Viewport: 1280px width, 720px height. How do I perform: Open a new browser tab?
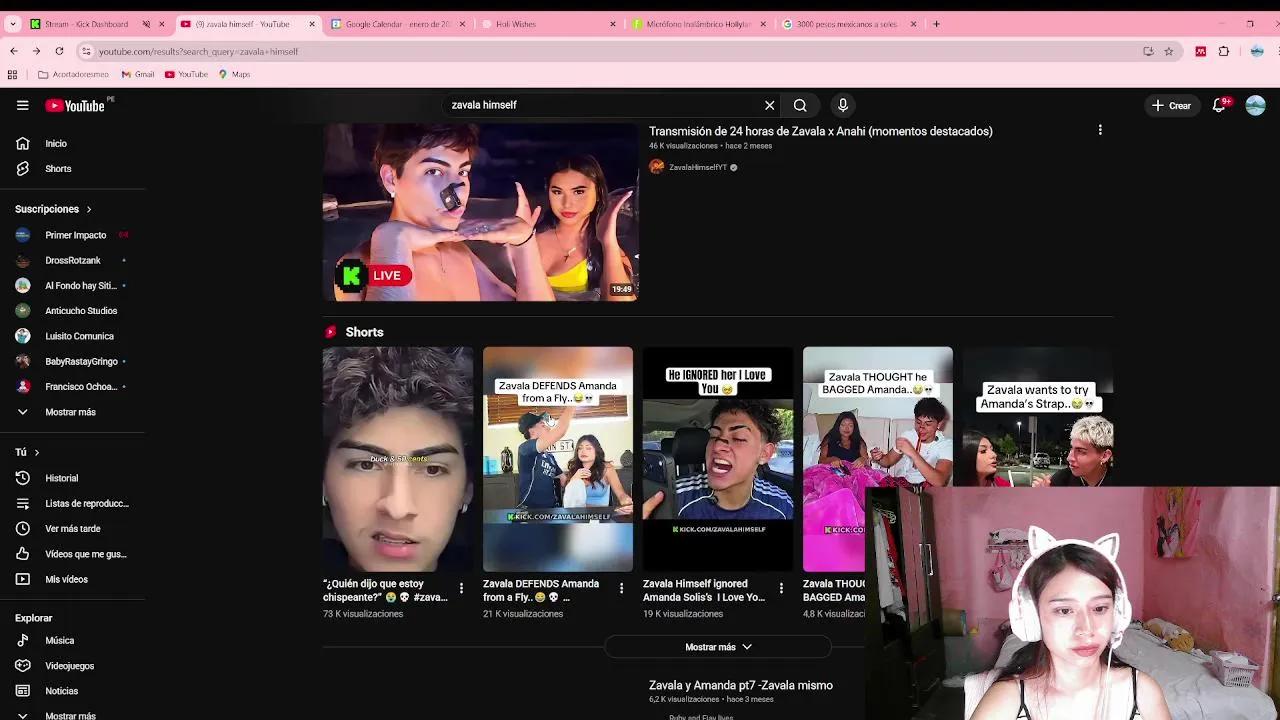[x=936, y=24]
